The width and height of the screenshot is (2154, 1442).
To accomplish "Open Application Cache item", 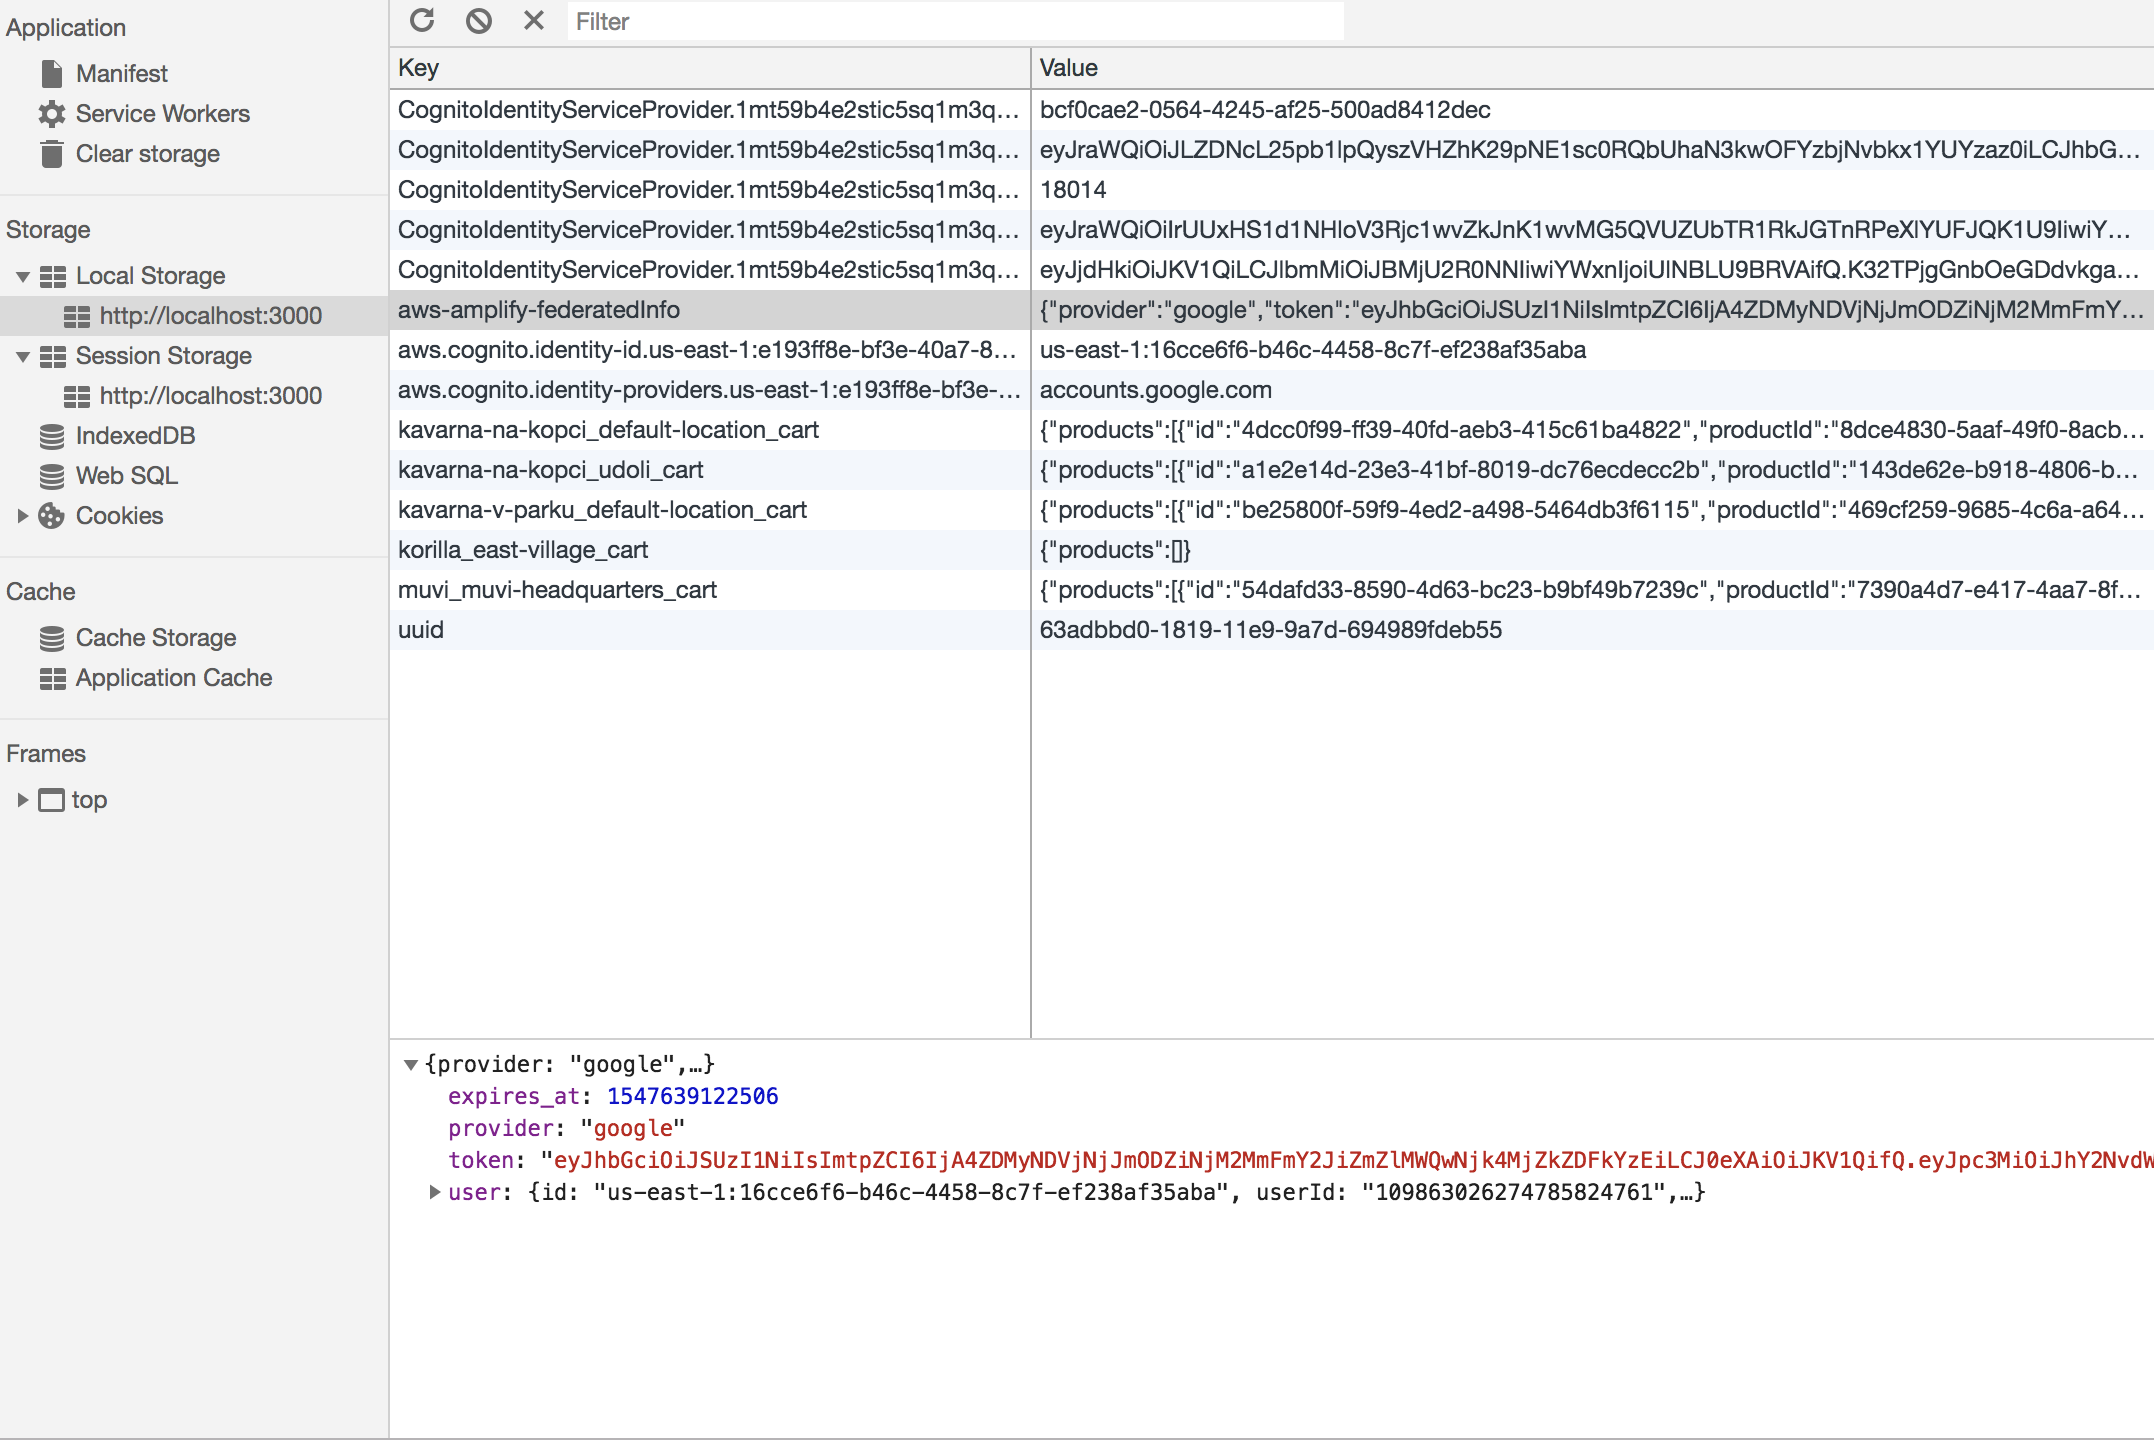I will (173, 677).
